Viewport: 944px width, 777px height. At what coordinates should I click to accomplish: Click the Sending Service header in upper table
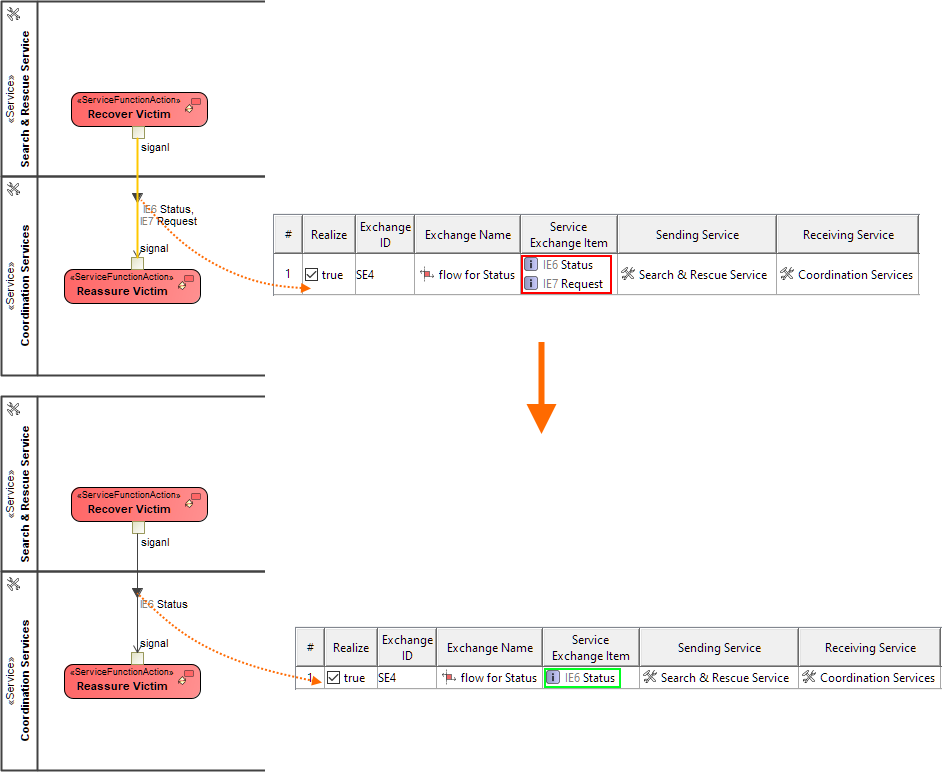coord(697,235)
